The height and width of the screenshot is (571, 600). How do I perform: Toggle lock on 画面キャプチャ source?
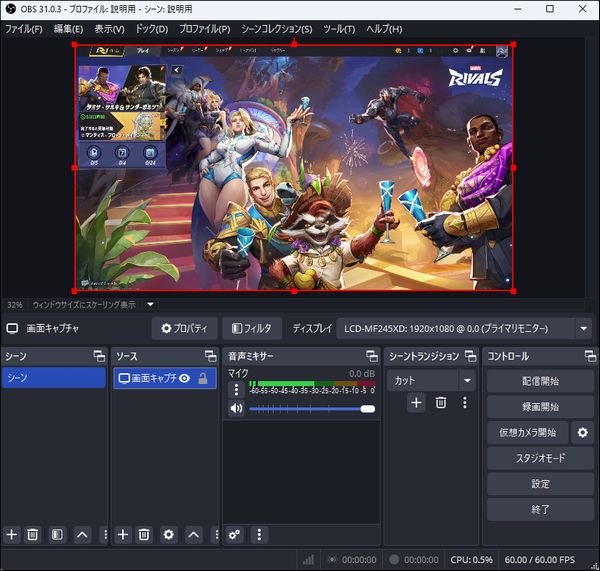pos(203,378)
